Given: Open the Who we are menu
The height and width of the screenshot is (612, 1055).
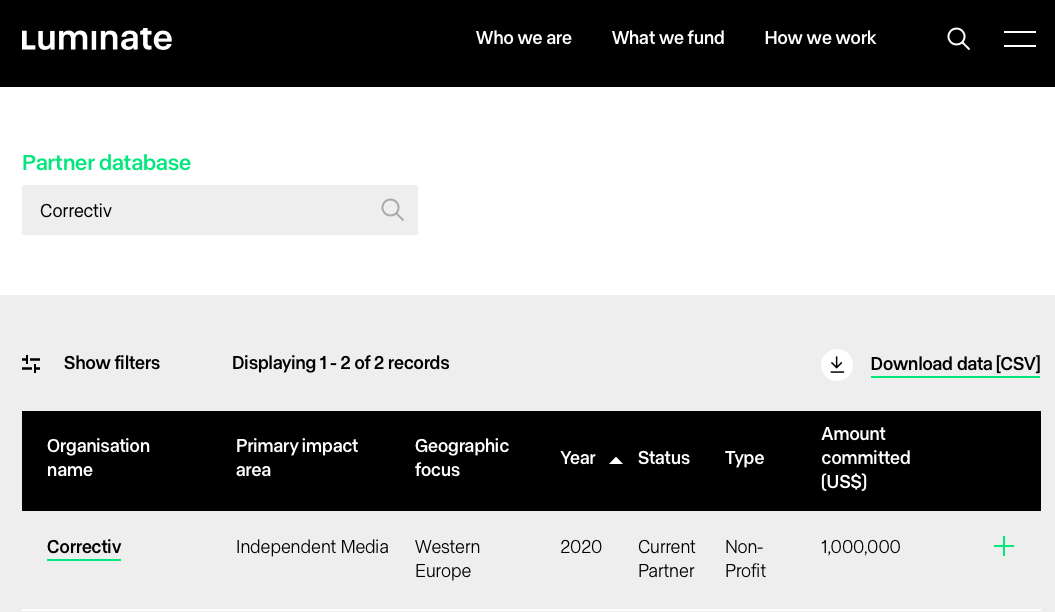Looking at the screenshot, I should [x=523, y=38].
